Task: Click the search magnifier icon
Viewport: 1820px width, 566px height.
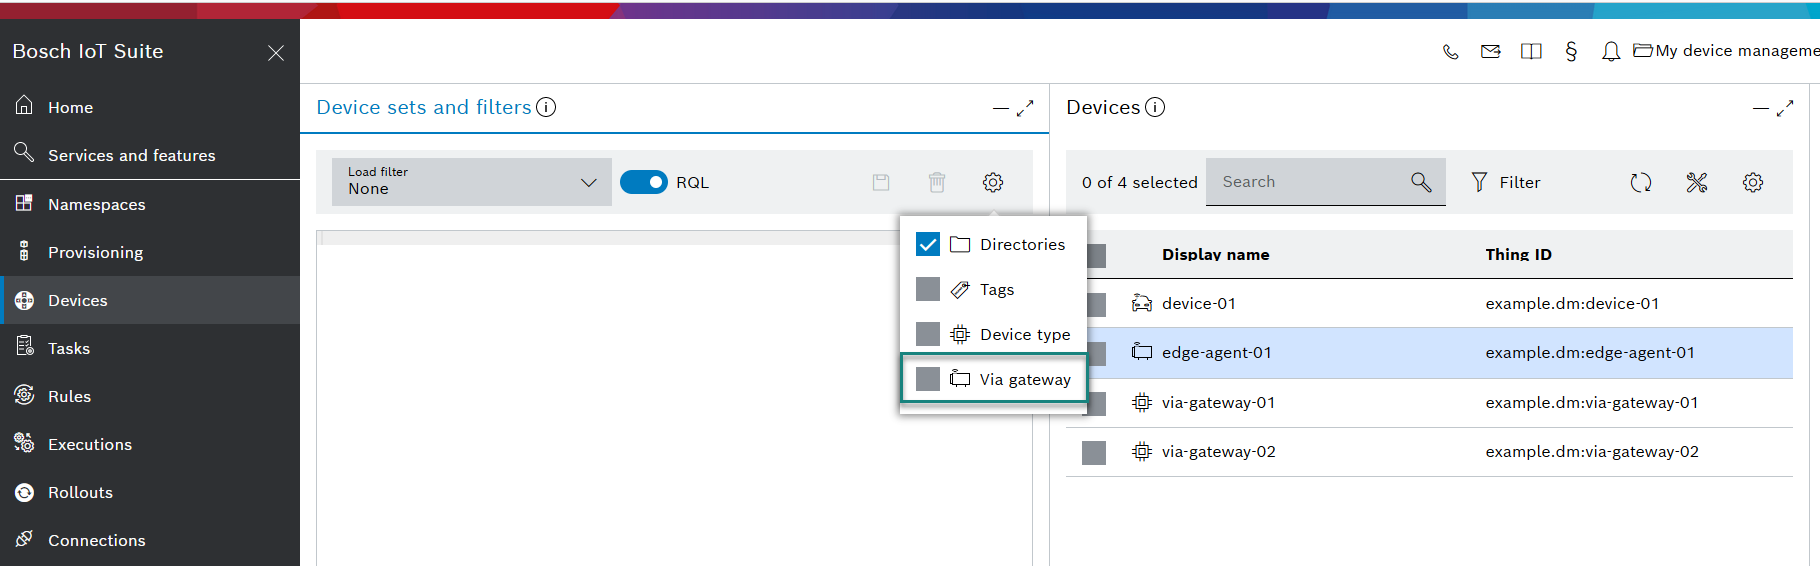Action: click(1421, 182)
